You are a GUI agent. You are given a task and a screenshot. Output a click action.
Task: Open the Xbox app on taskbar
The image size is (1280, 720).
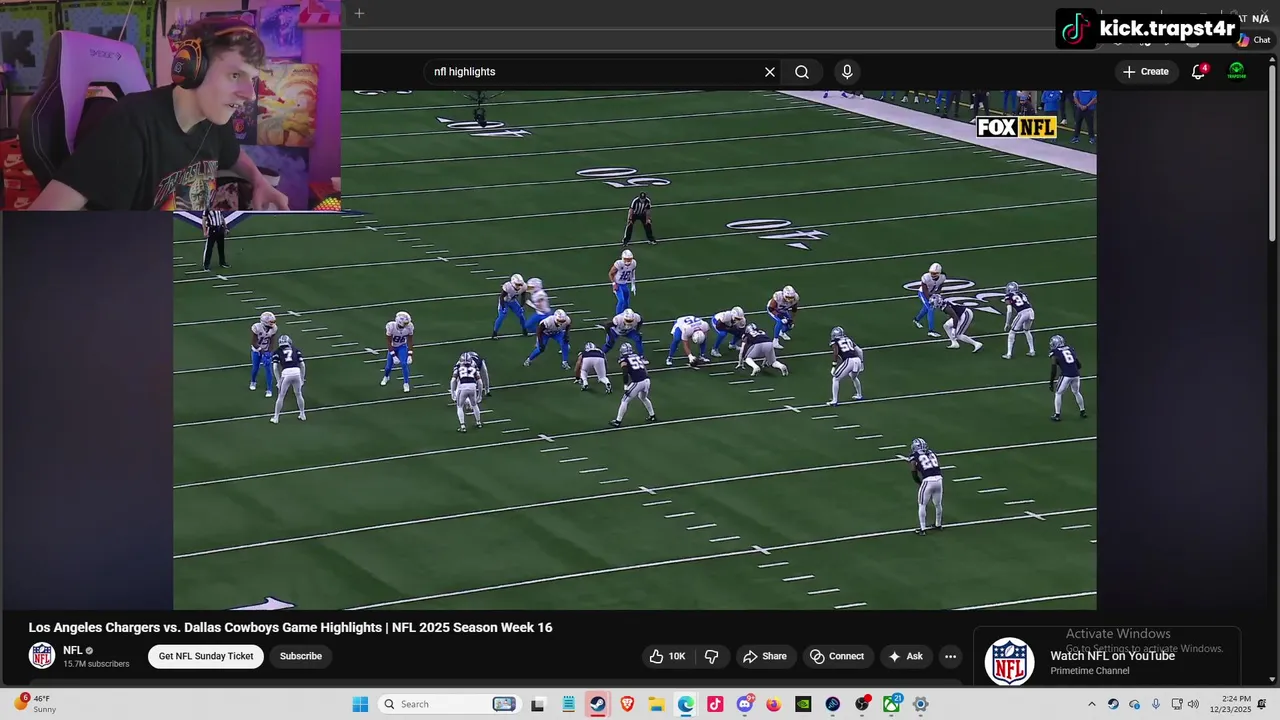891,704
